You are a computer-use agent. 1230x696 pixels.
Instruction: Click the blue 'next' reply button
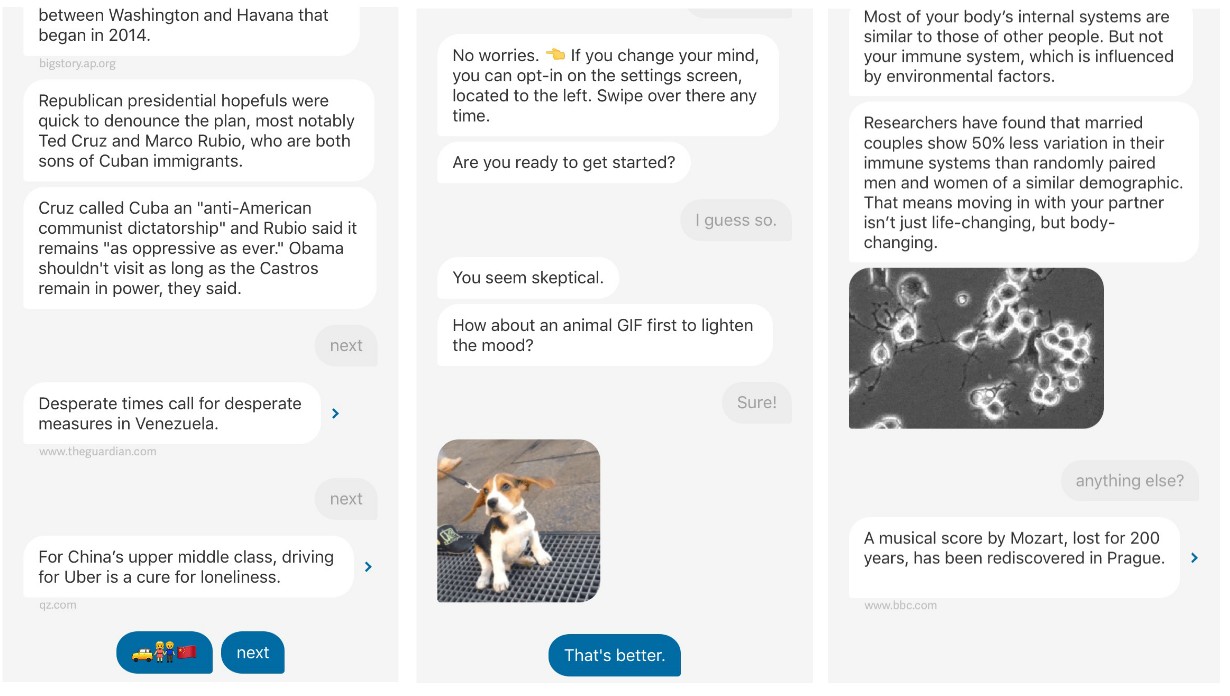click(x=253, y=653)
